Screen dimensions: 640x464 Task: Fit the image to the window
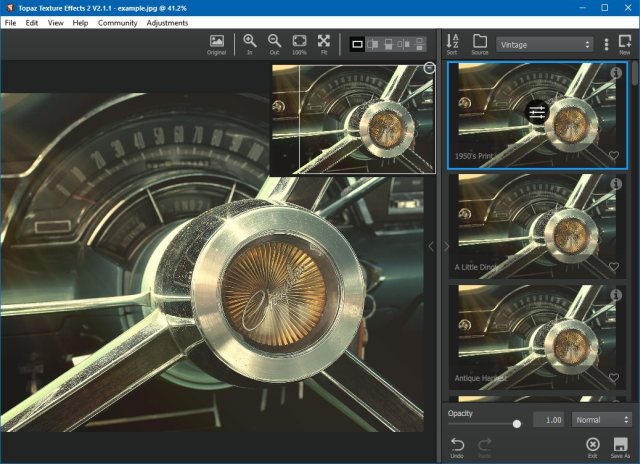324,44
